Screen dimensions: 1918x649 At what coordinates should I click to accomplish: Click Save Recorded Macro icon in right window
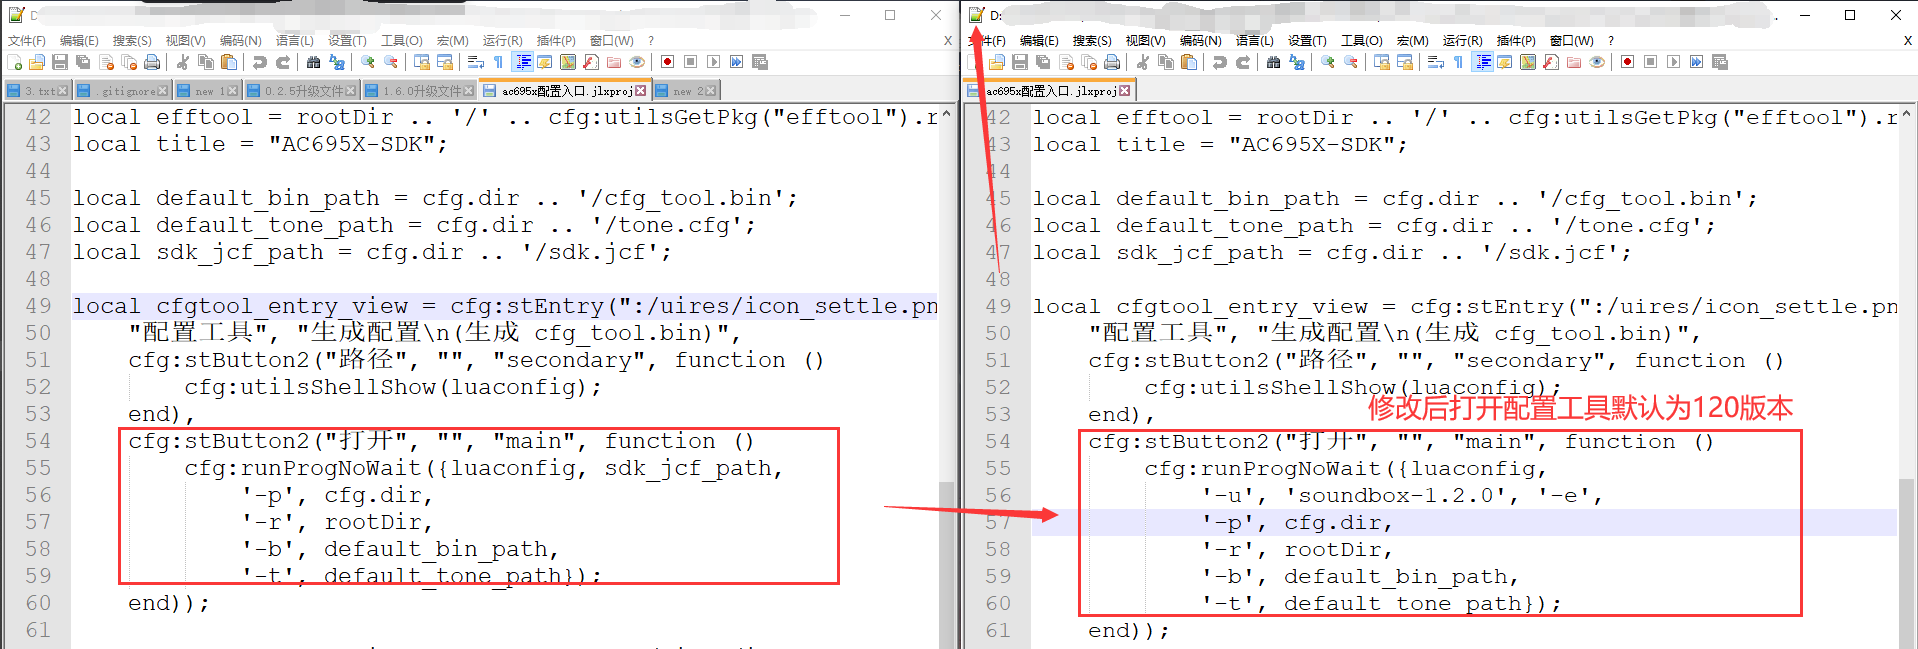(x=1720, y=62)
